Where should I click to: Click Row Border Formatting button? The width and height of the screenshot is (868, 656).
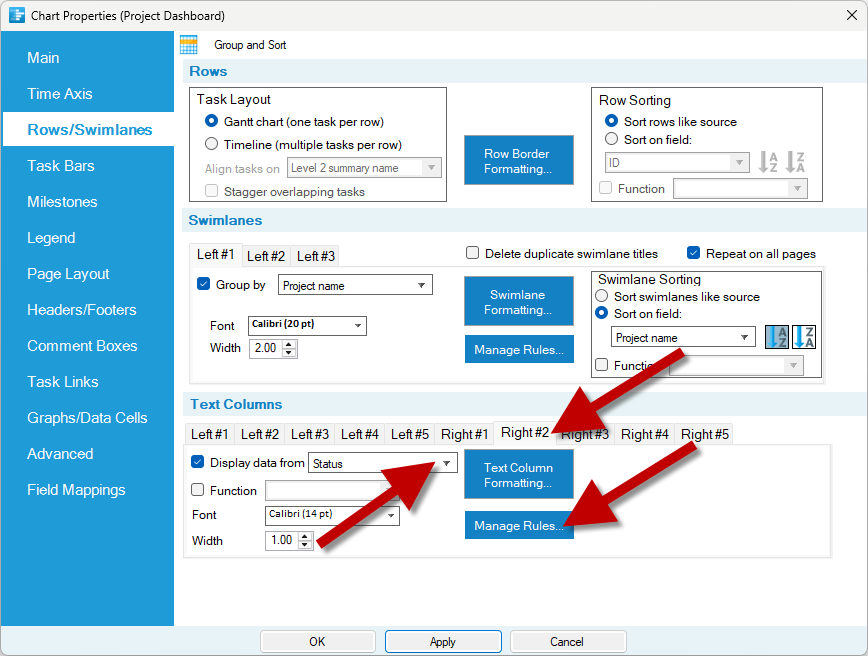pyautogui.click(x=519, y=161)
